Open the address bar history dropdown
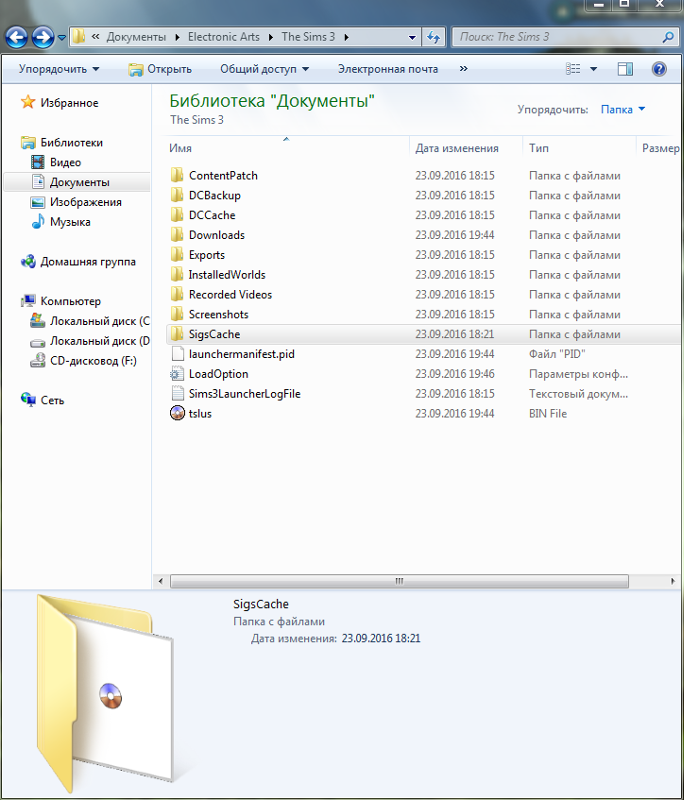Image resolution: width=684 pixels, height=800 pixels. [412, 37]
